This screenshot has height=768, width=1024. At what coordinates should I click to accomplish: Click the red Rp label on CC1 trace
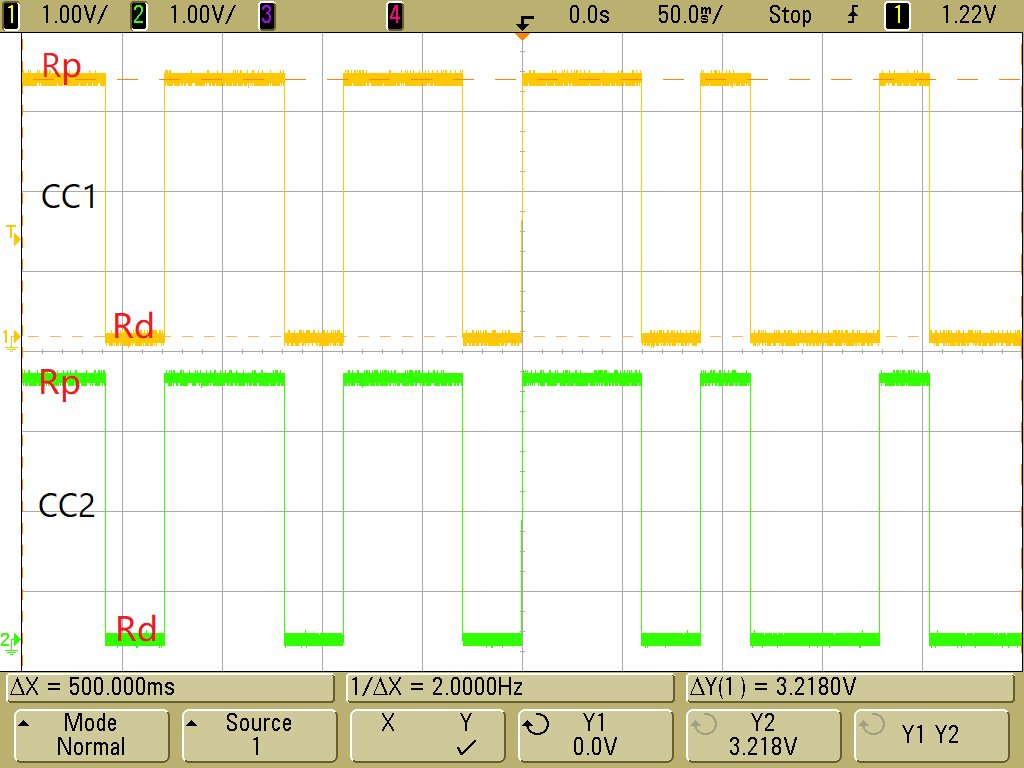click(x=62, y=67)
